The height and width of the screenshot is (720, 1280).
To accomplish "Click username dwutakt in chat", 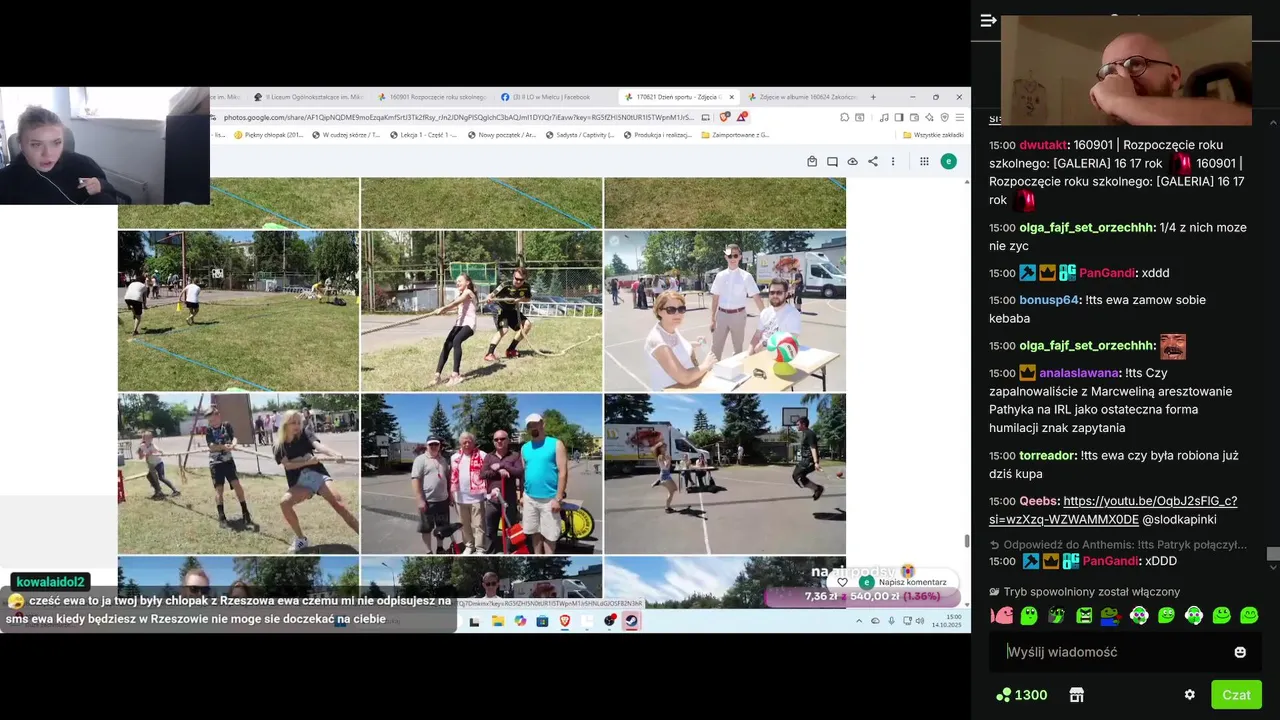I will [1044, 145].
